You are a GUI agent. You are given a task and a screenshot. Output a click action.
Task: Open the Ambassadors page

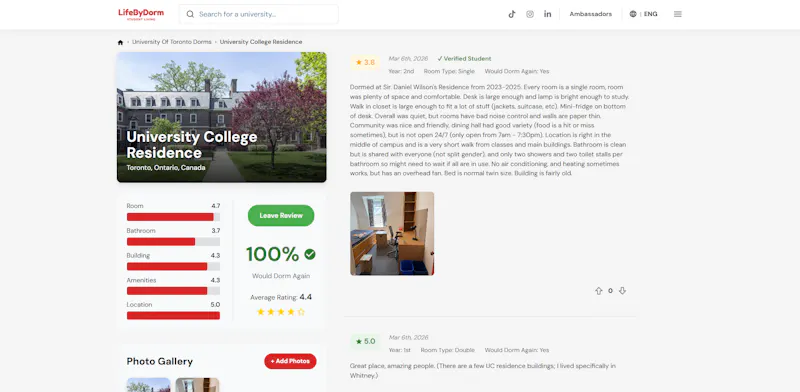click(590, 14)
